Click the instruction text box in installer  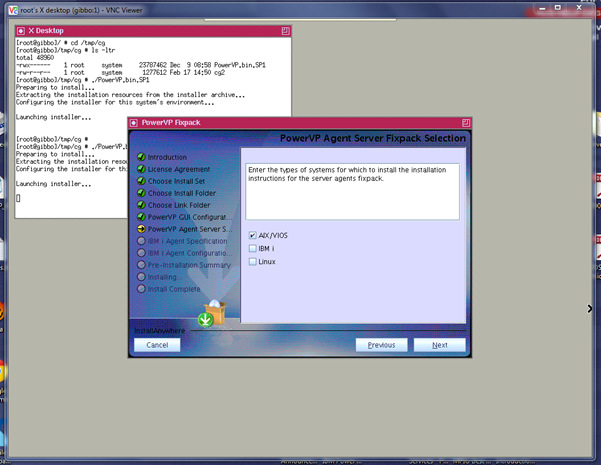pyautogui.click(x=352, y=192)
